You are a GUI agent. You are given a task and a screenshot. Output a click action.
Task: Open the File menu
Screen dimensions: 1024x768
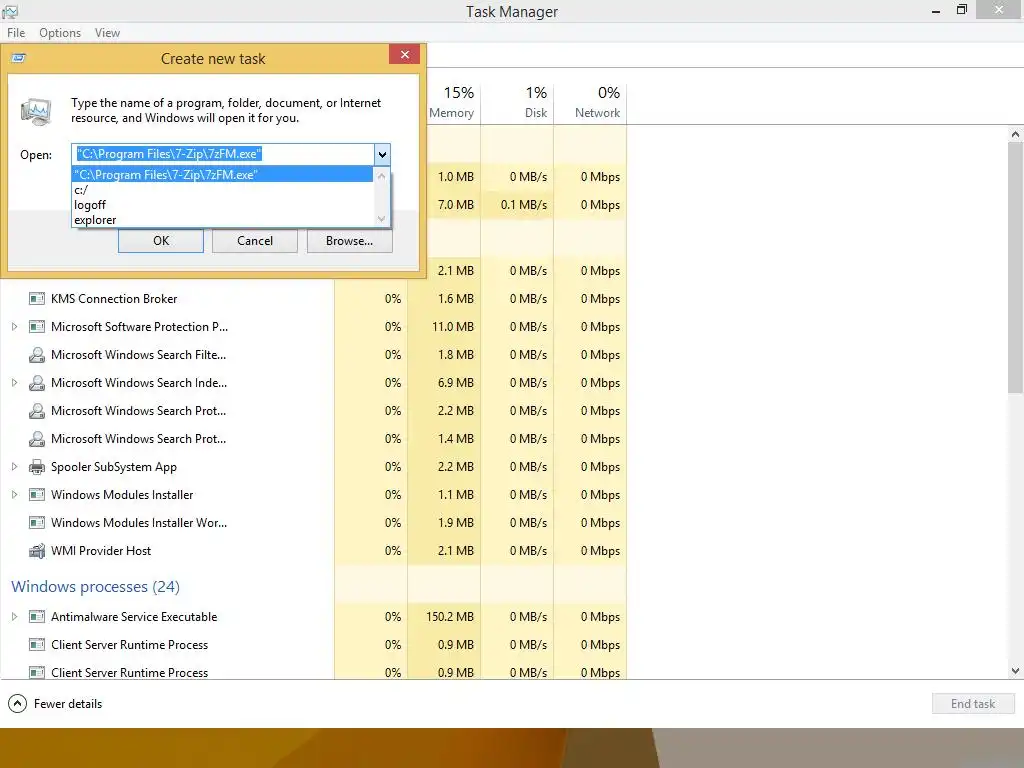point(16,33)
